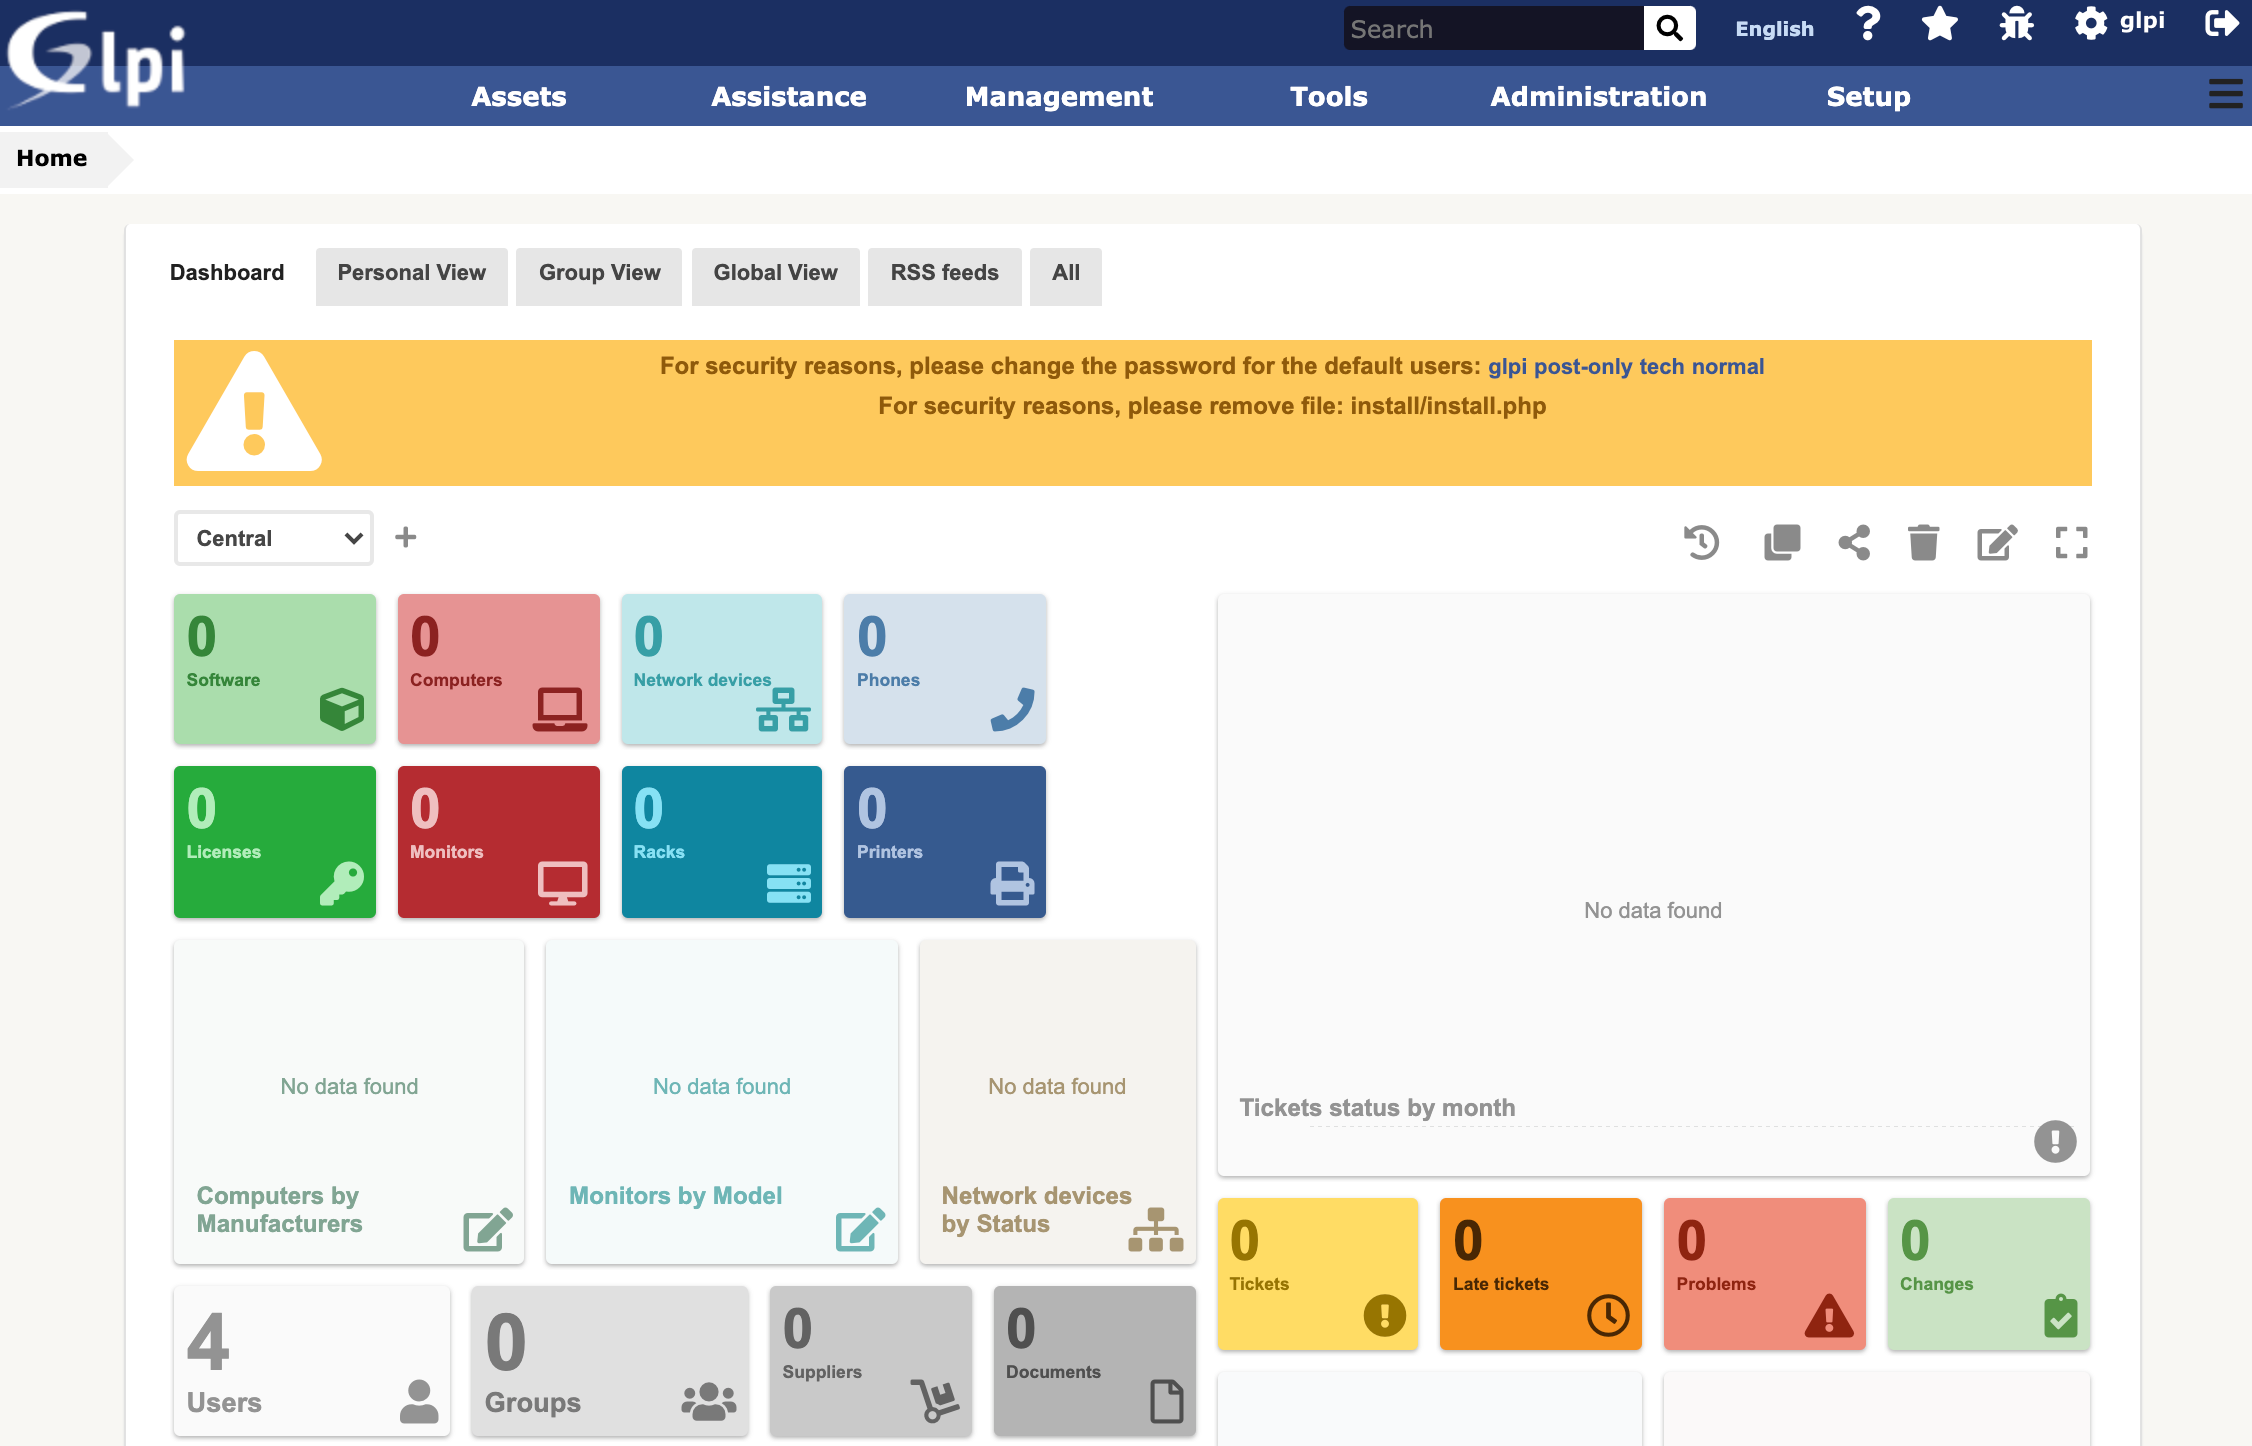Click the dashboard history clock icon
Screen dimensions: 2252x1446
pos(1701,543)
